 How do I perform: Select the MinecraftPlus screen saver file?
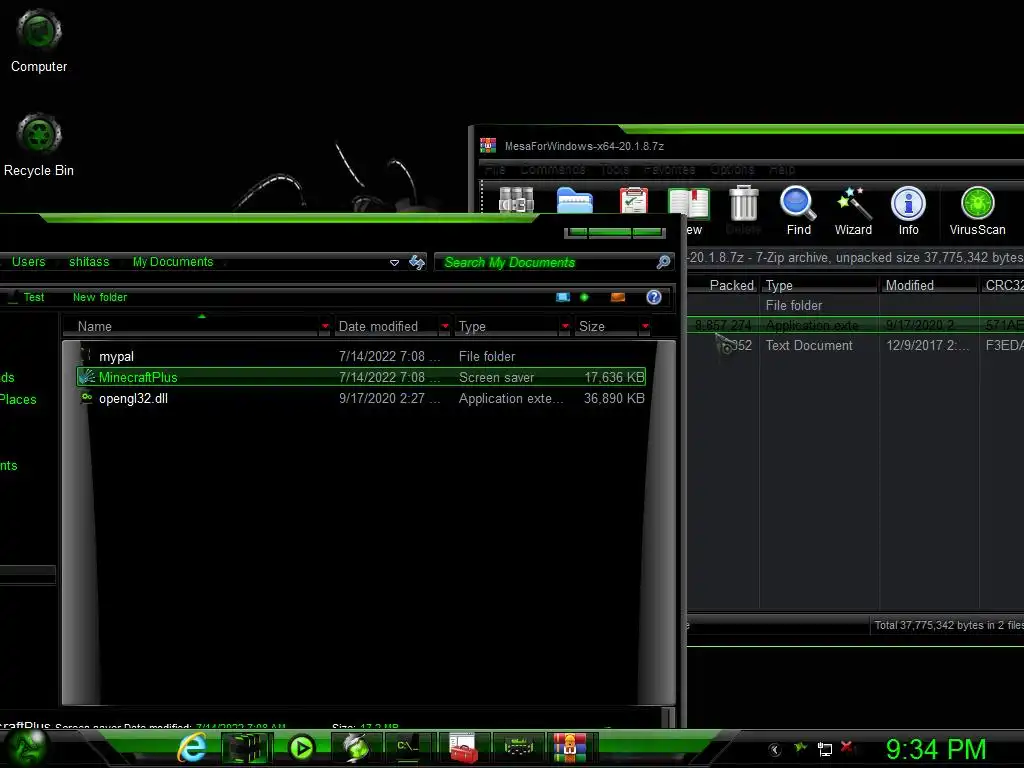click(x=361, y=377)
